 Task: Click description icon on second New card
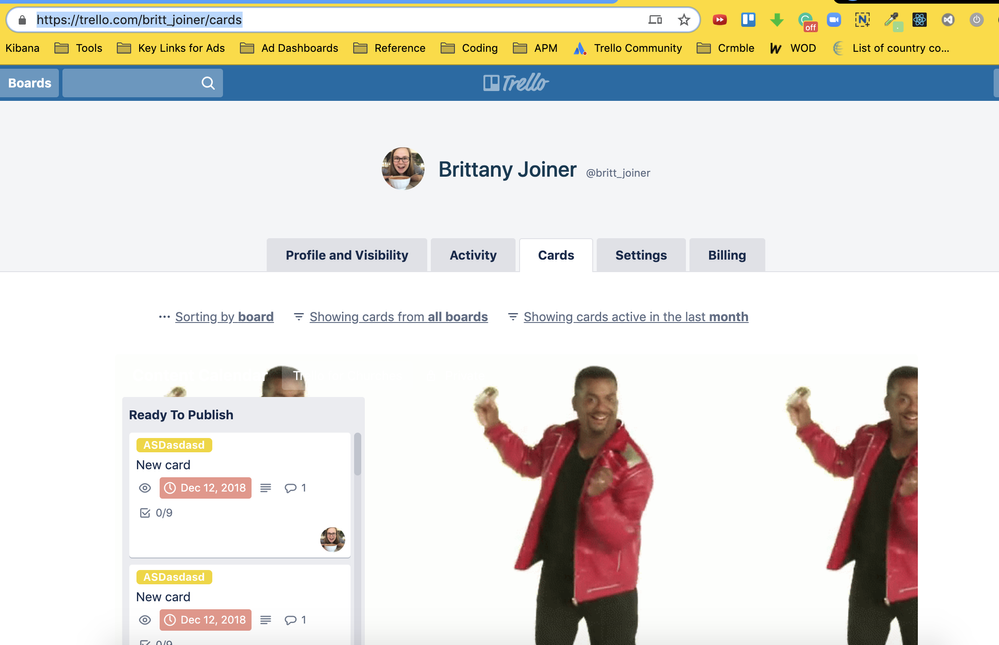point(266,620)
